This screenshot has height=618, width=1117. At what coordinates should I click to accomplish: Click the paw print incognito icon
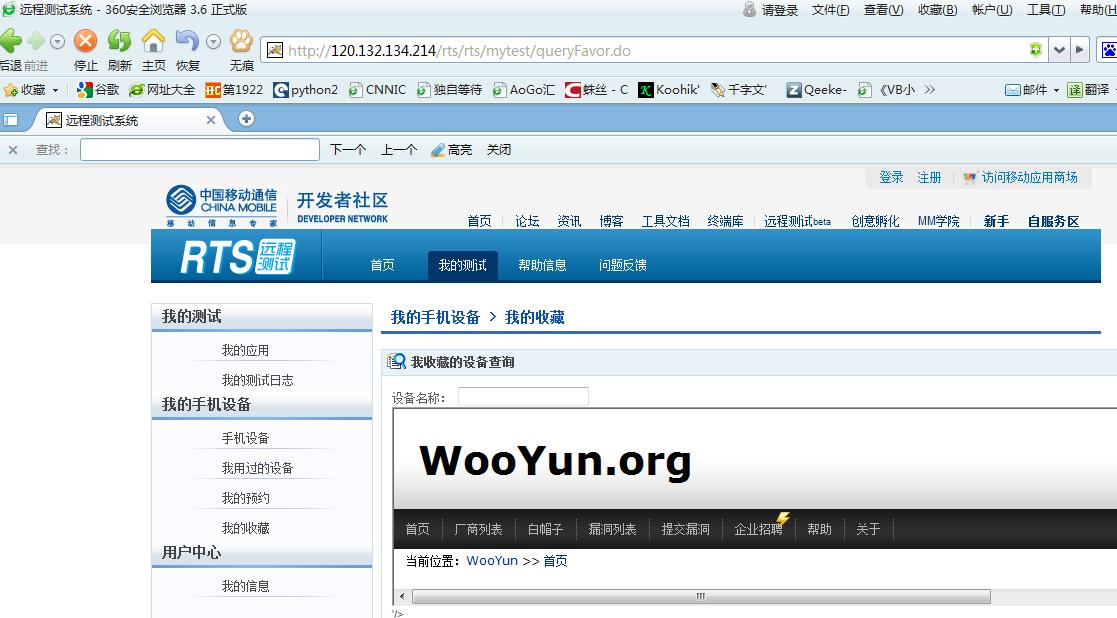pos(241,41)
